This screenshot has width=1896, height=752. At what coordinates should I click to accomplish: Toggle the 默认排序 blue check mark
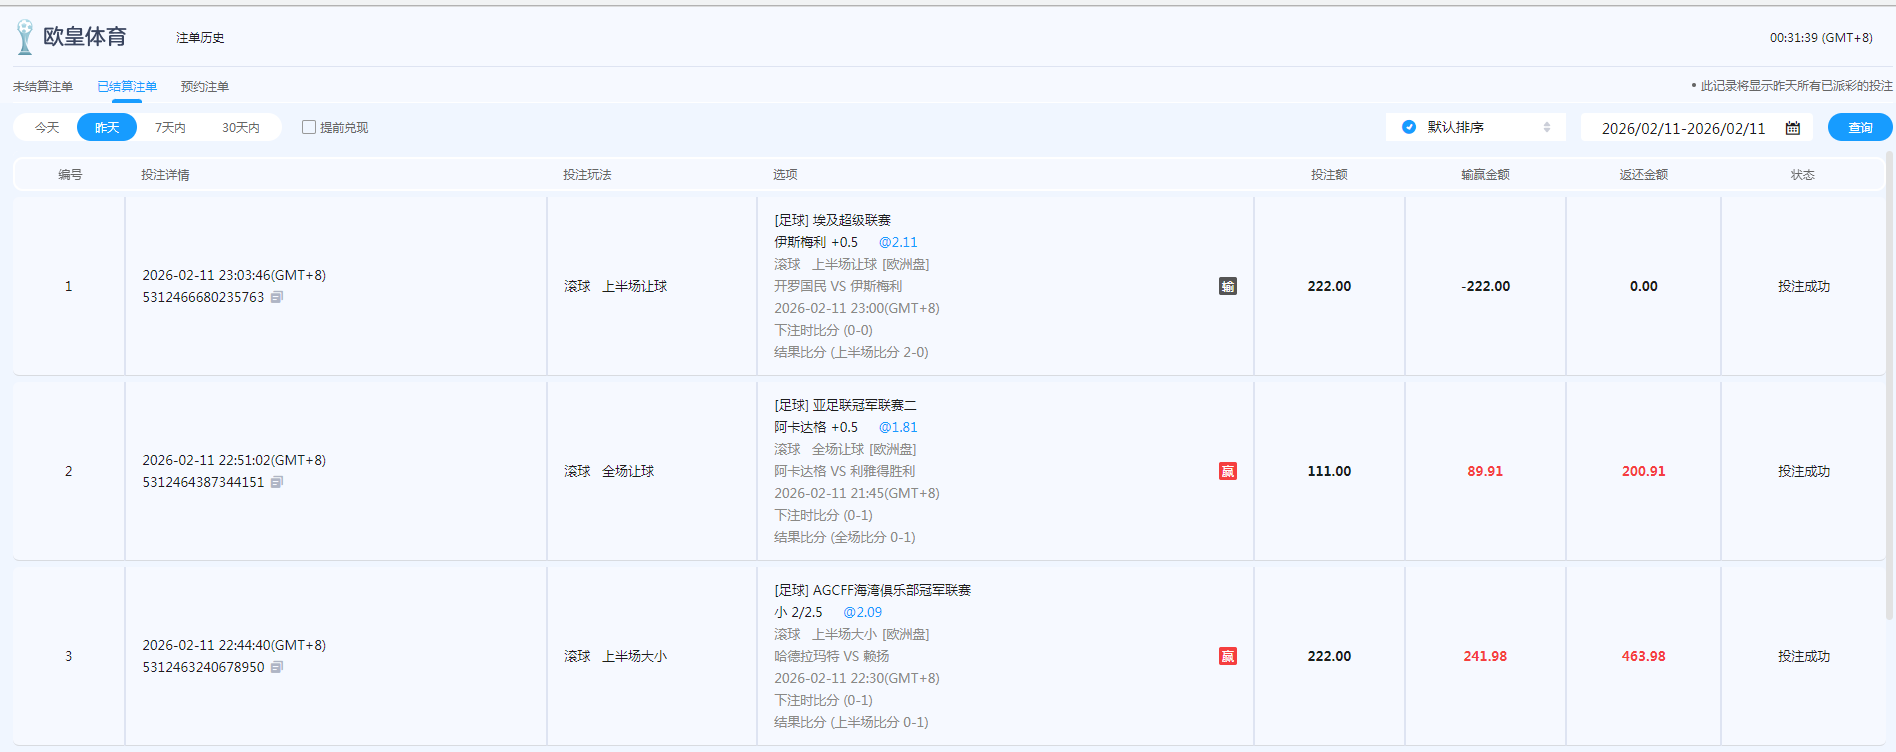1409,127
